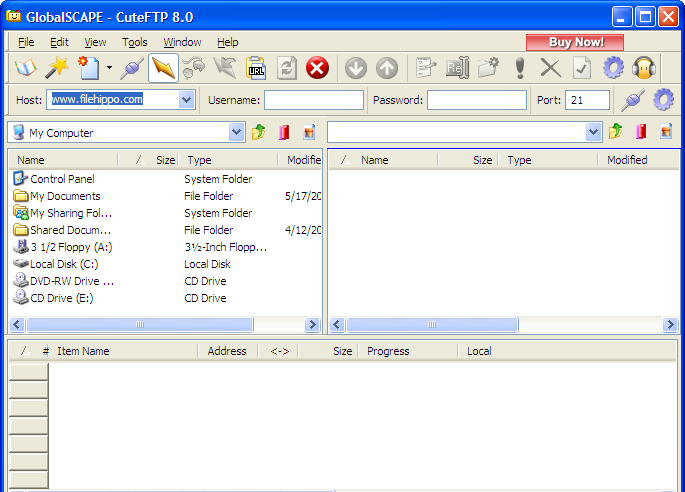Click the Delete X icon in toolbar
Image resolution: width=685 pixels, height=492 pixels.
[x=550, y=68]
